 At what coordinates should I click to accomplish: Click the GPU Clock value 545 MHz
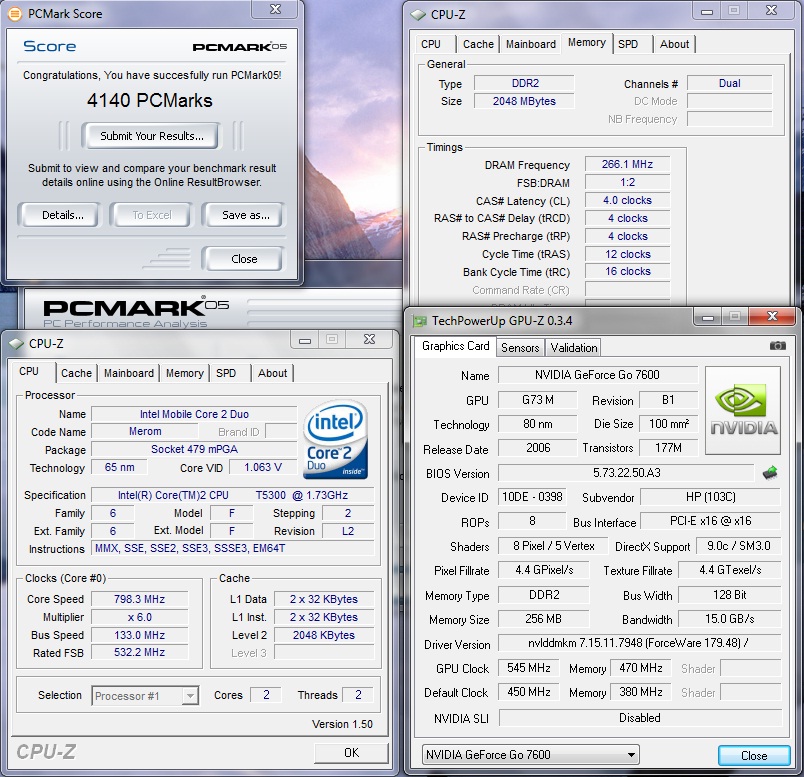pyautogui.click(x=529, y=668)
